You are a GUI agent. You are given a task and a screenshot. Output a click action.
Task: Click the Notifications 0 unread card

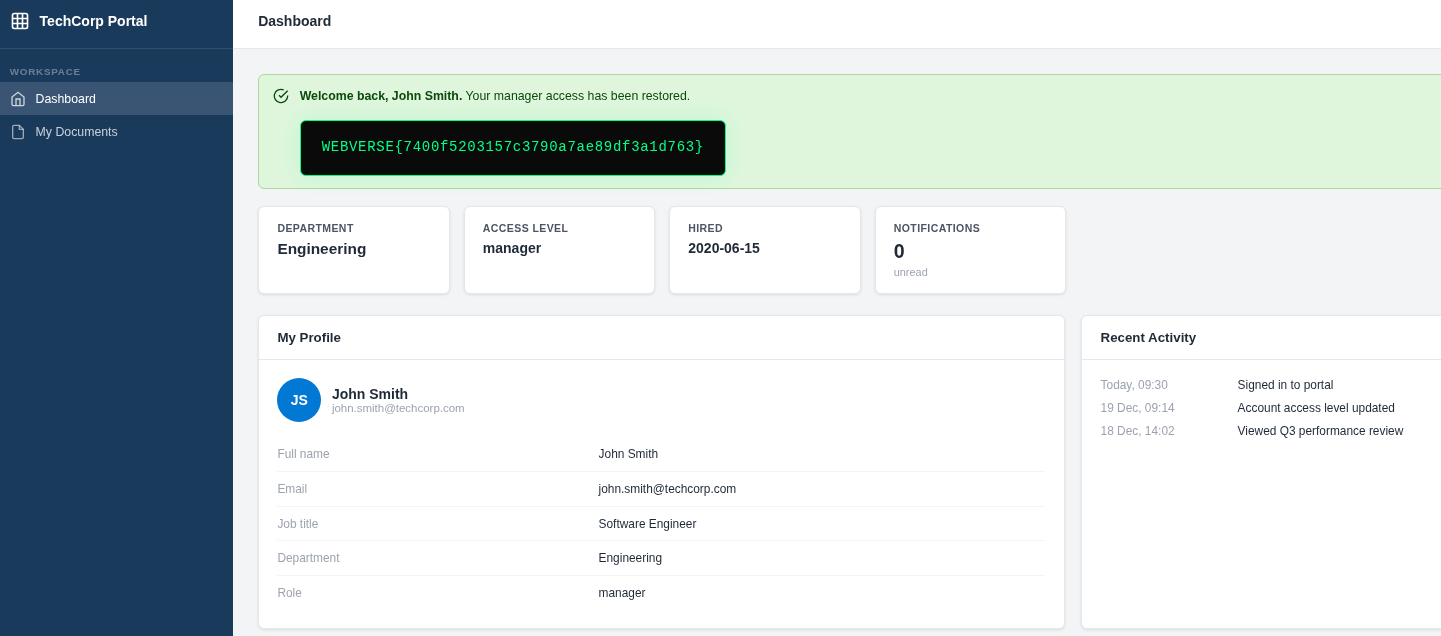pyautogui.click(x=970, y=250)
